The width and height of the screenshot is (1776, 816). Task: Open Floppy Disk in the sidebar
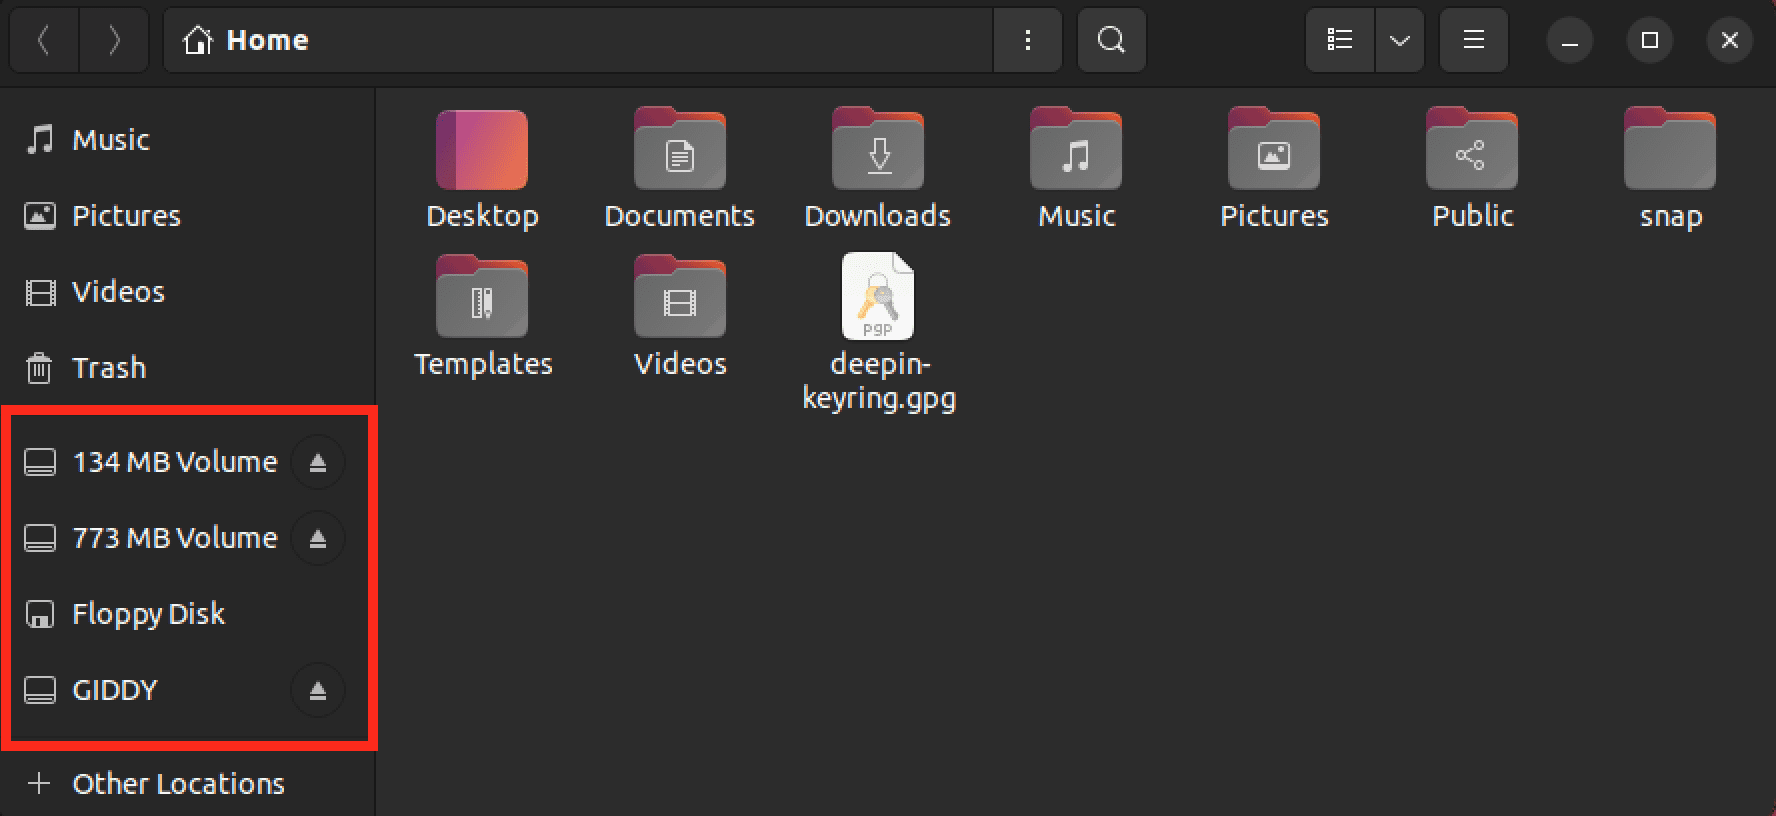pos(188,614)
